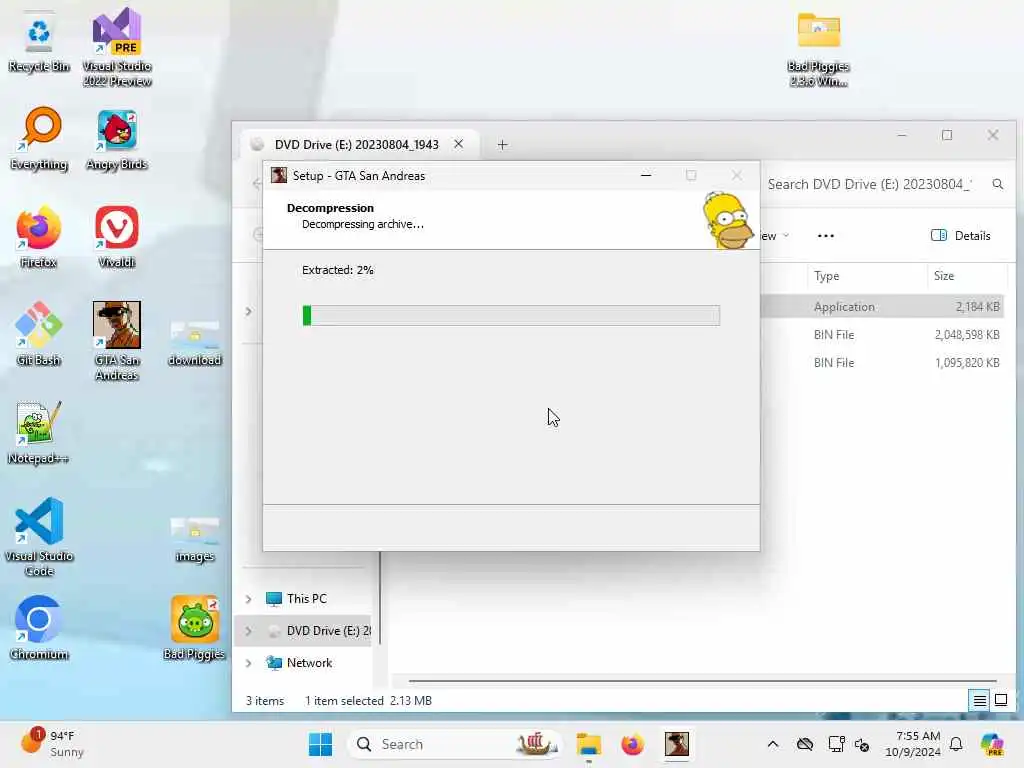This screenshot has height=768, width=1024.
Task: Click the muted volume tray icon
Action: [862, 744]
